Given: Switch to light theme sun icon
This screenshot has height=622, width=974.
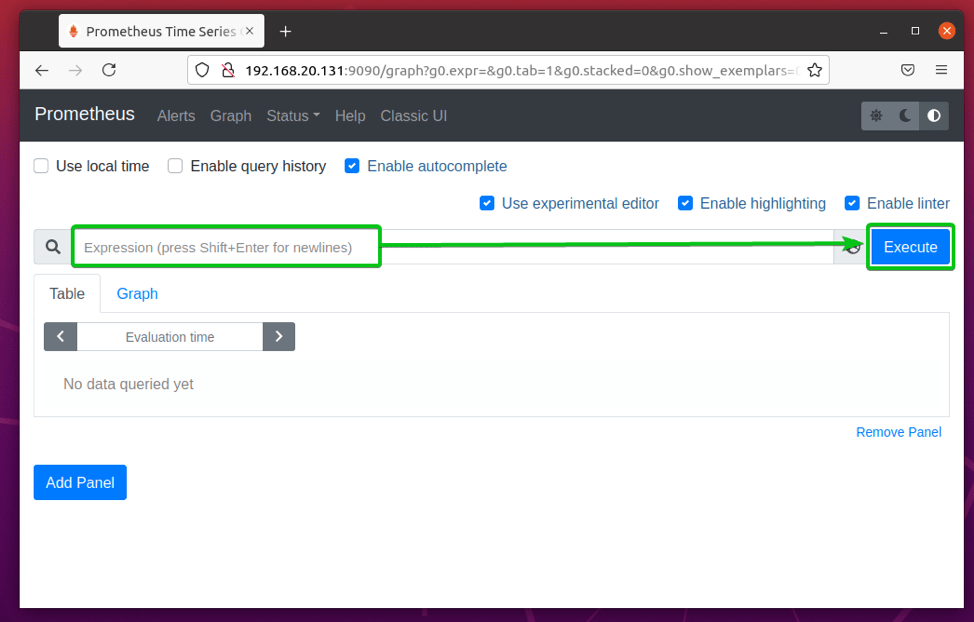Looking at the screenshot, I should point(876,116).
